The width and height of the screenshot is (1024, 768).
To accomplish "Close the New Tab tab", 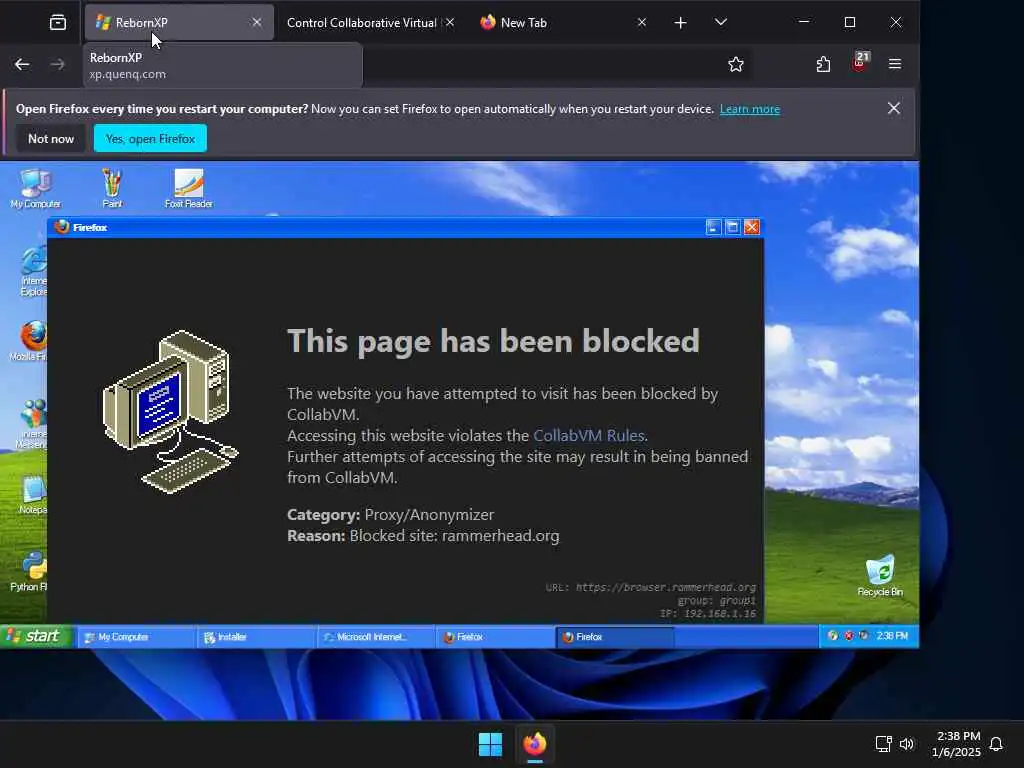I will (x=642, y=22).
